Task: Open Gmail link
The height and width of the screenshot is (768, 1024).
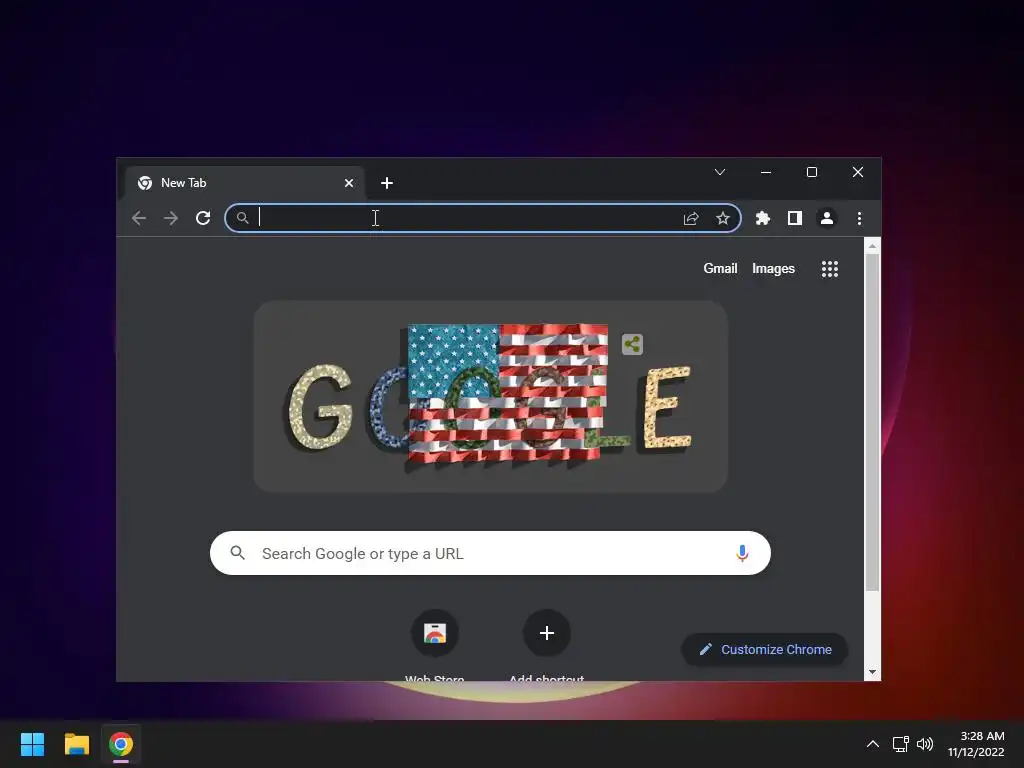Action: [x=720, y=268]
